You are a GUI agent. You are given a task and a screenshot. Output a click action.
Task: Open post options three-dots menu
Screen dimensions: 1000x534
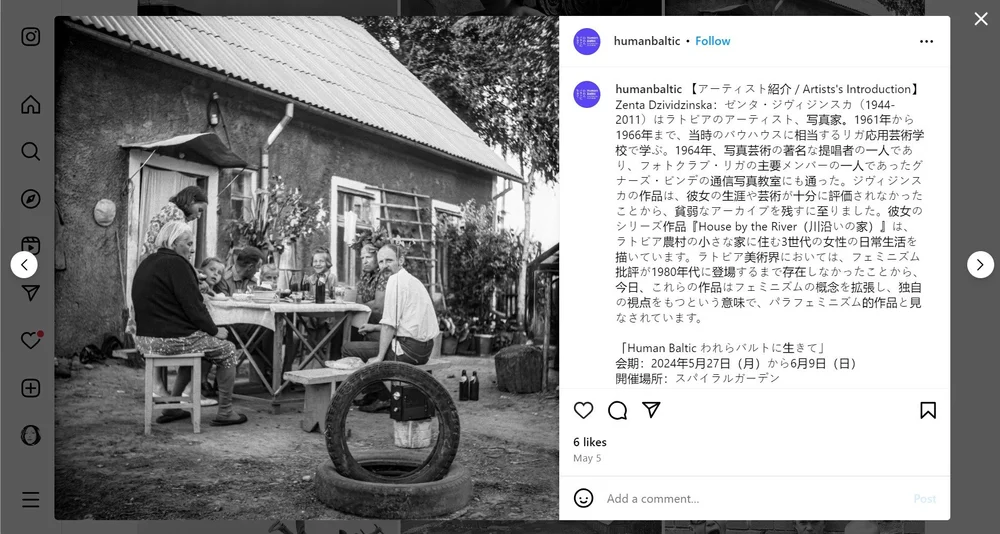click(x=927, y=41)
